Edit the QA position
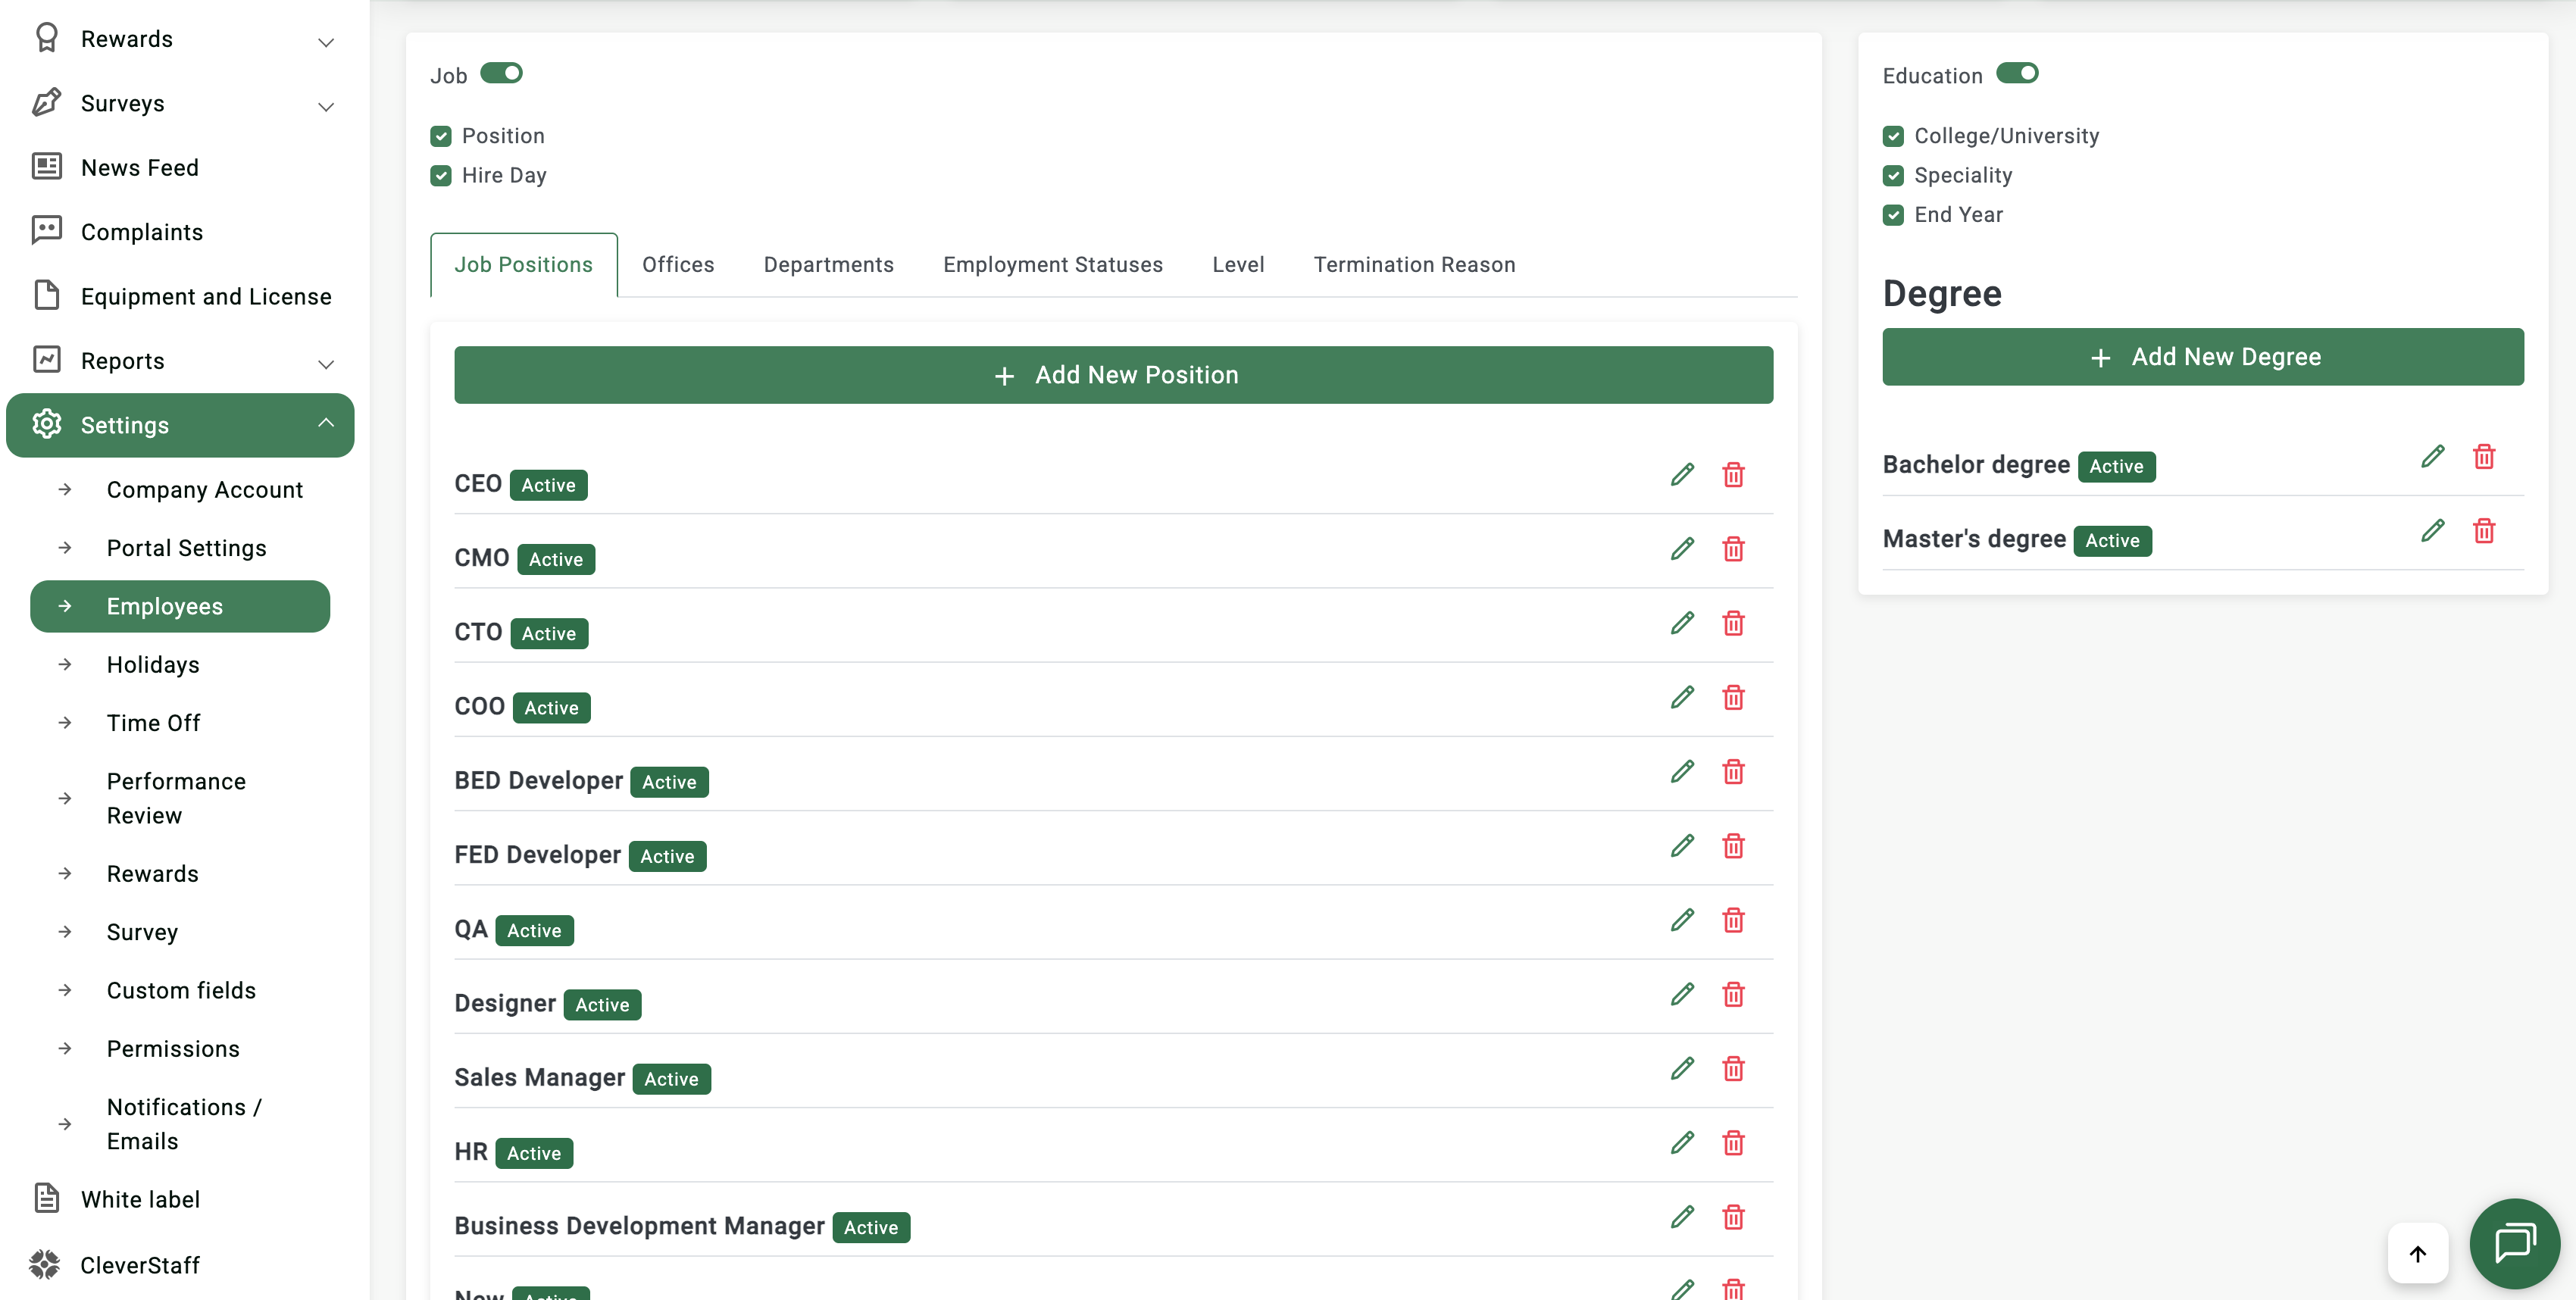 click(x=1682, y=920)
